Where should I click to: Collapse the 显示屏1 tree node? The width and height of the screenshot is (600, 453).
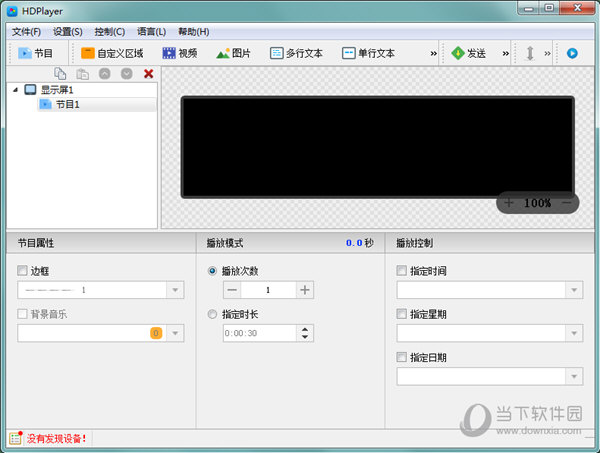pyautogui.click(x=15, y=90)
